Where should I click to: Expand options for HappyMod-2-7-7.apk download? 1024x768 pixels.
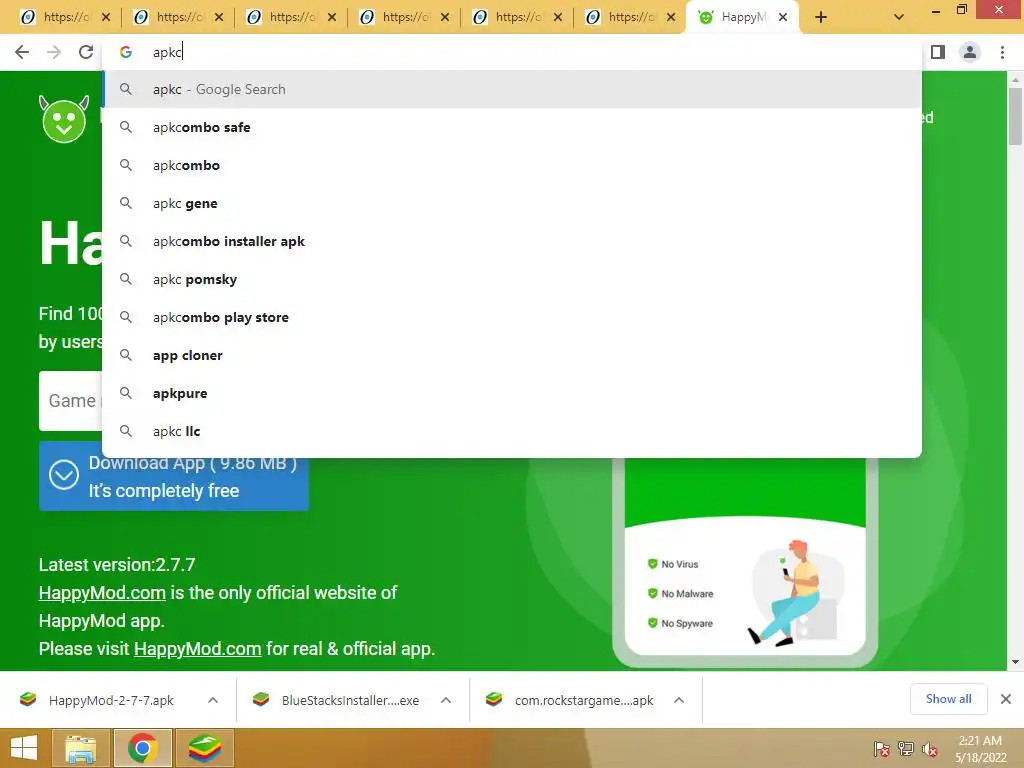[x=213, y=700]
